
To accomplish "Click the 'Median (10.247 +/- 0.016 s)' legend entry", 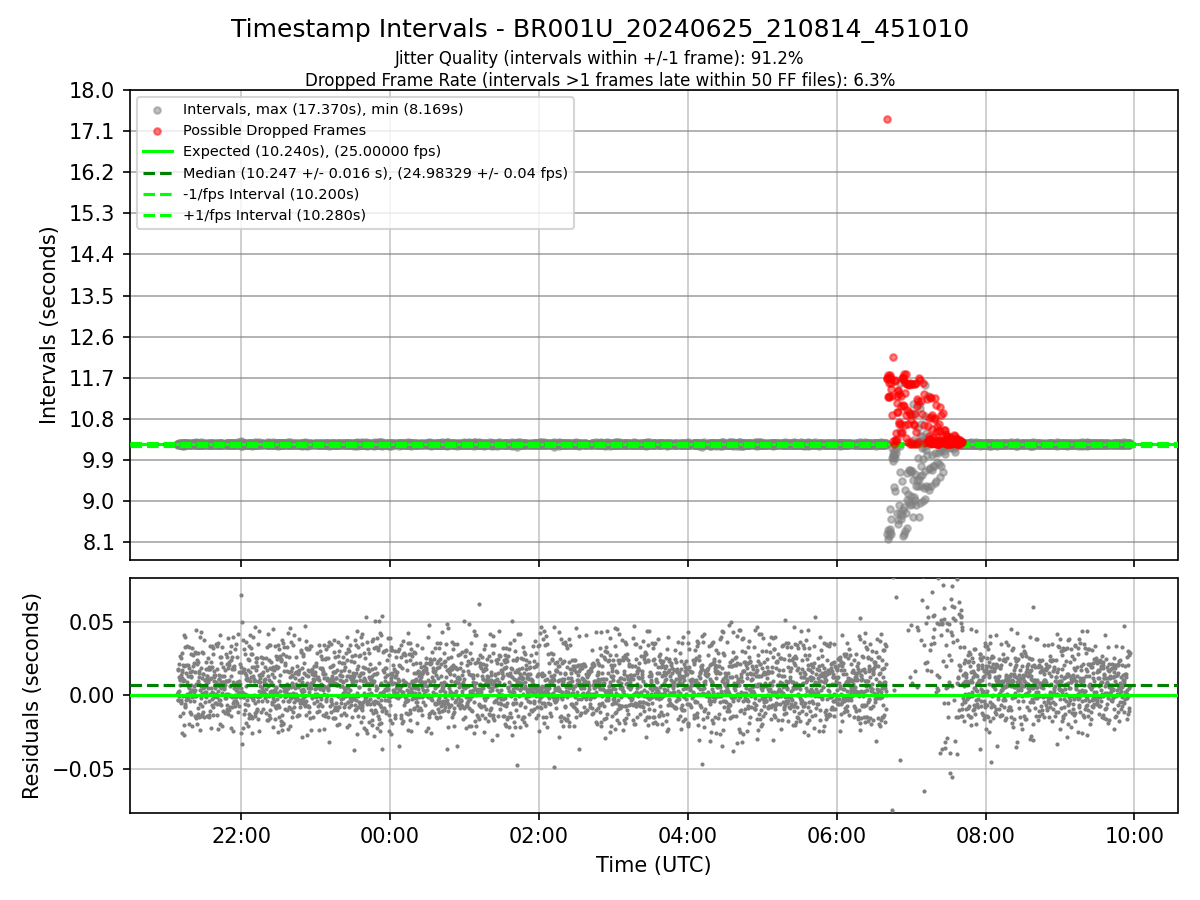I will (x=375, y=173).
